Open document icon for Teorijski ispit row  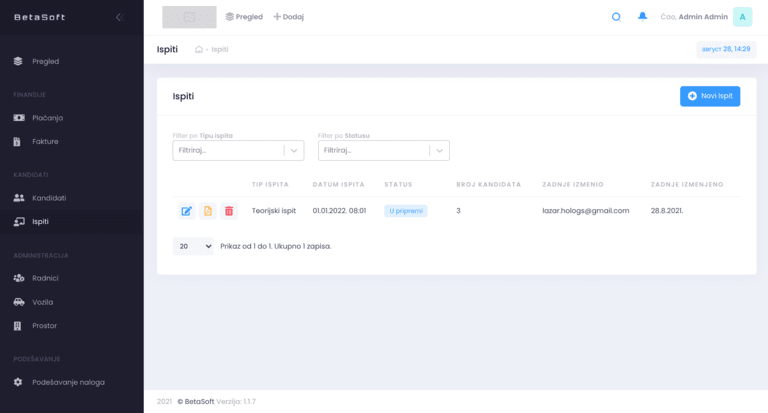pos(208,211)
